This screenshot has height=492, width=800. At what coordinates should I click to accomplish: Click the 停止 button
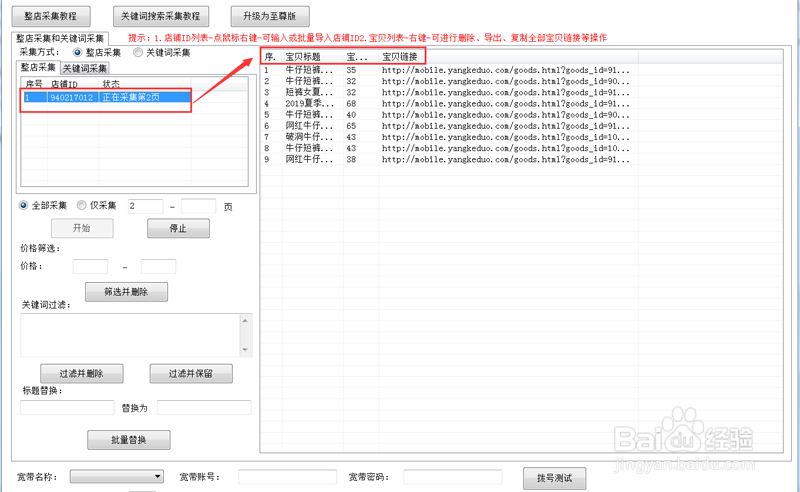[178, 228]
